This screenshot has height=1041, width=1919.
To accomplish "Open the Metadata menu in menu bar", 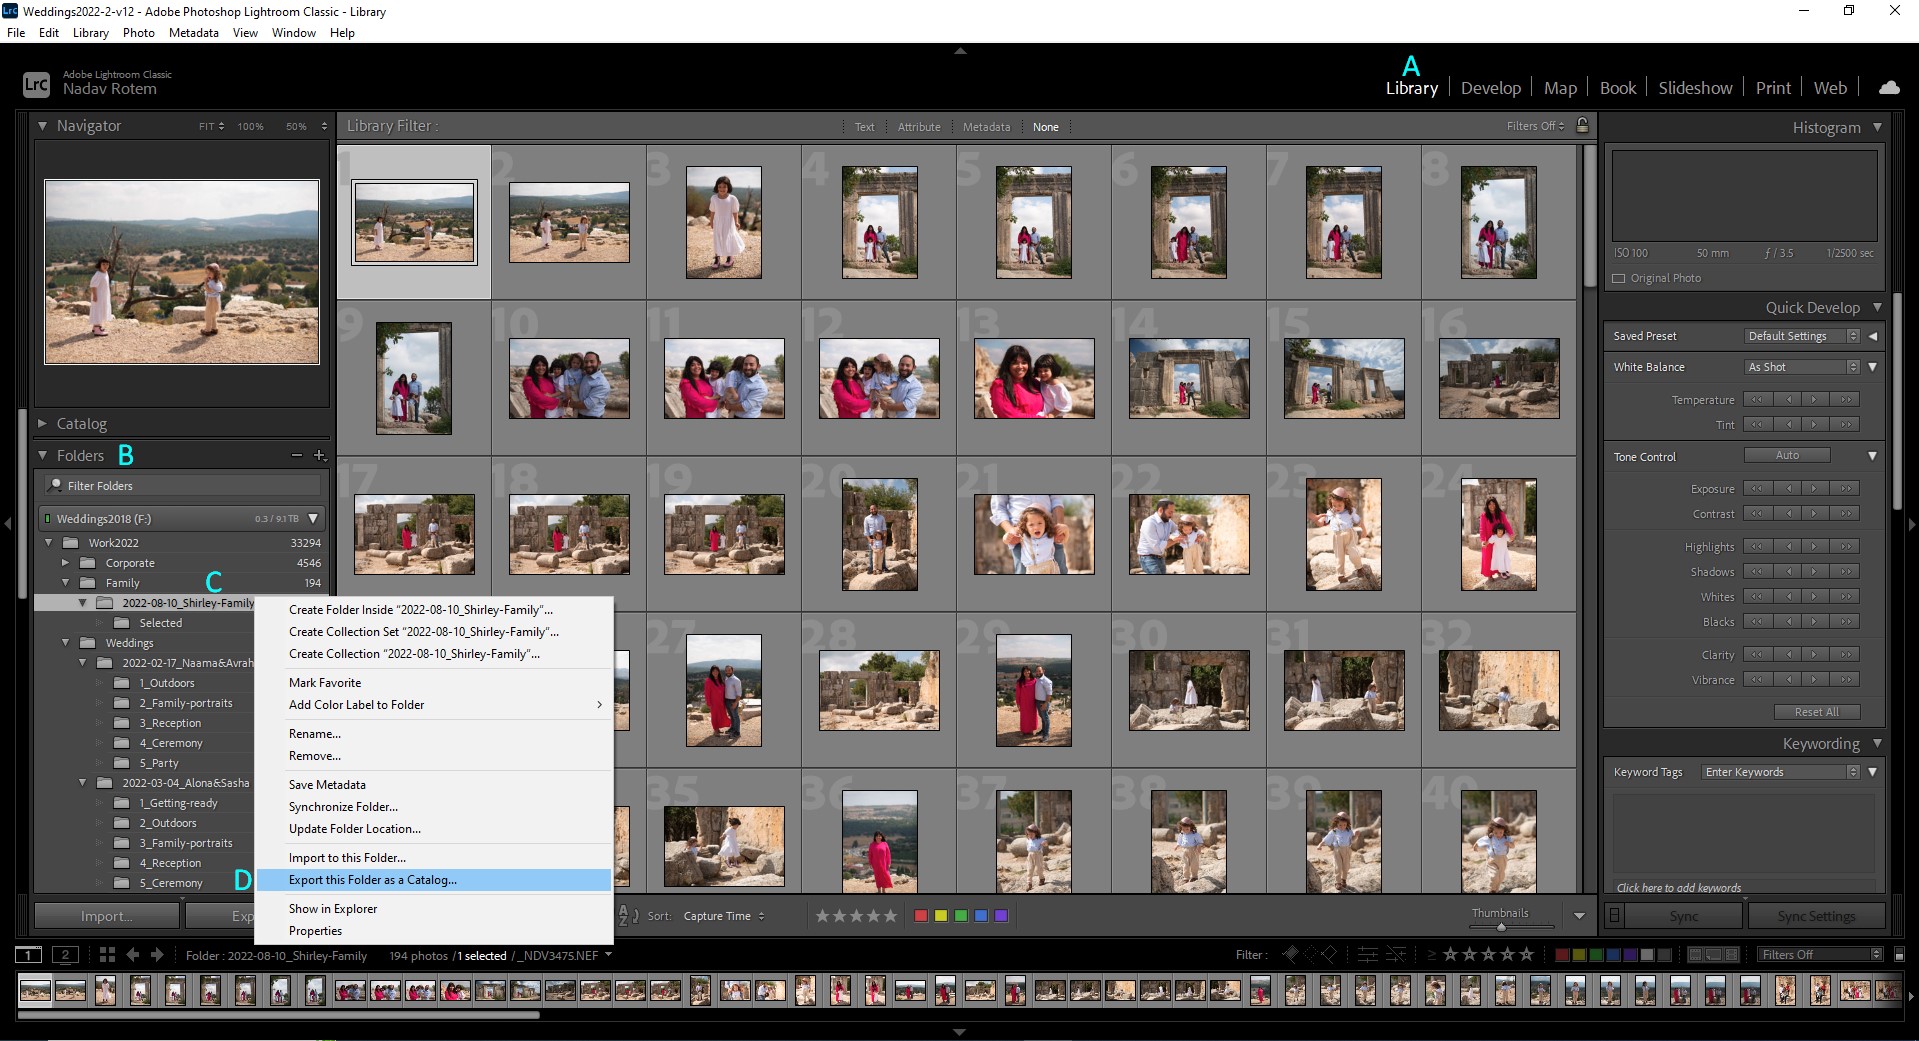I will click(193, 32).
